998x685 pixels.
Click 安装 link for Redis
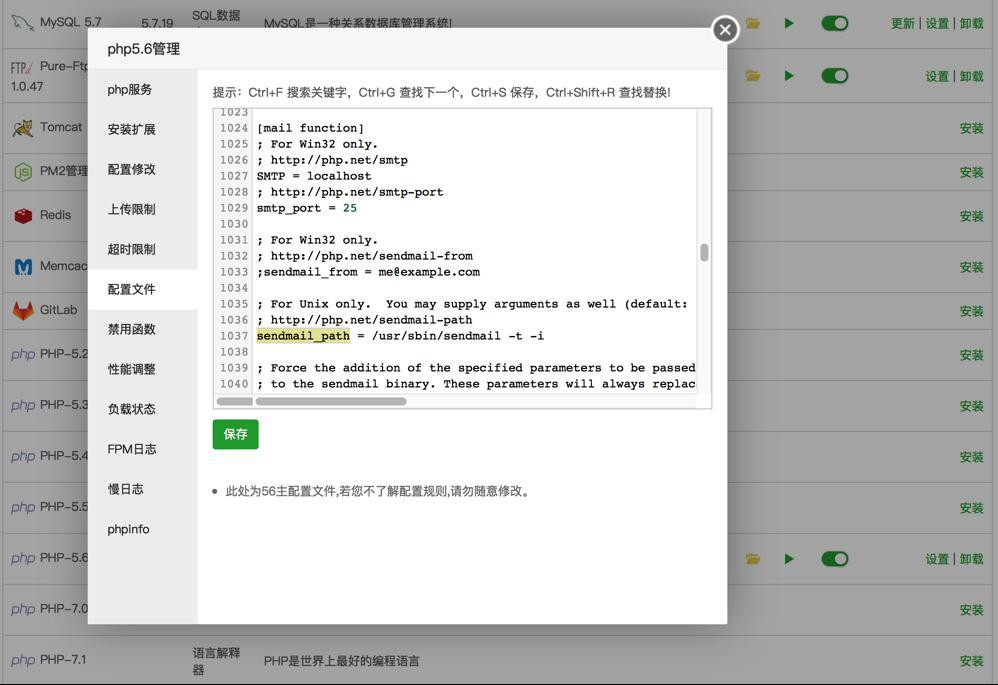tap(971, 216)
